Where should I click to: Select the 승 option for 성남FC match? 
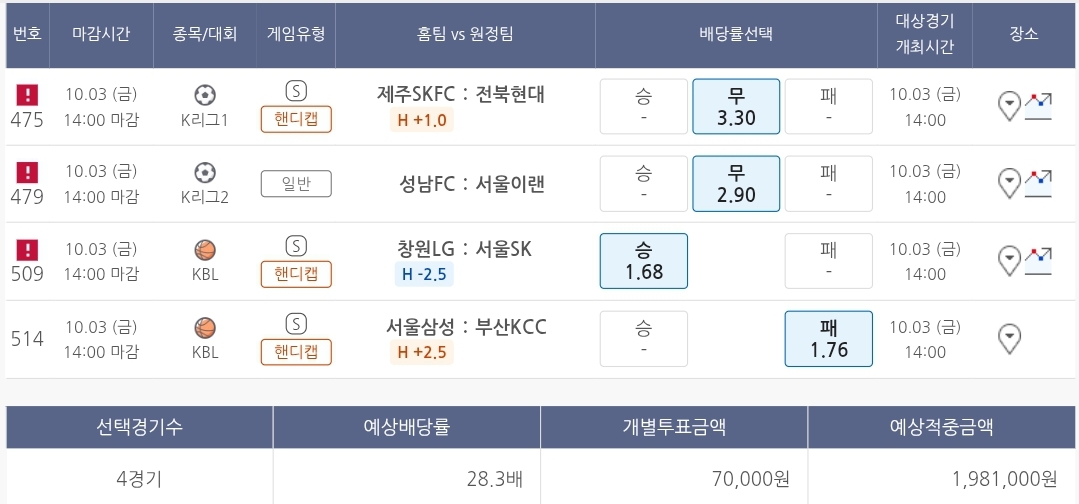pyautogui.click(x=643, y=184)
